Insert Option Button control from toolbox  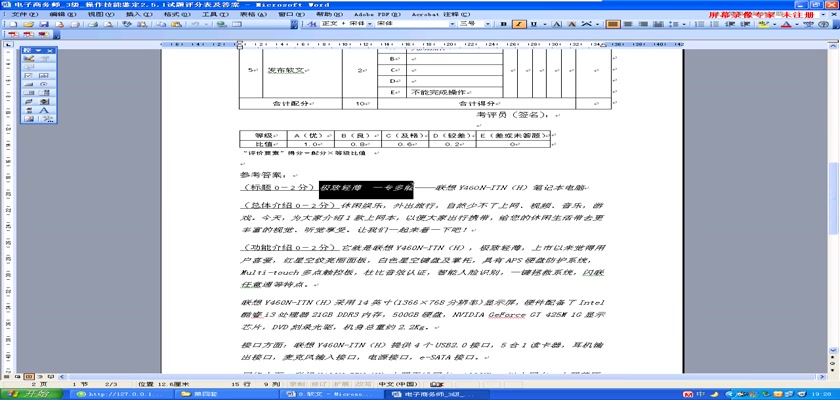pyautogui.click(x=43, y=84)
